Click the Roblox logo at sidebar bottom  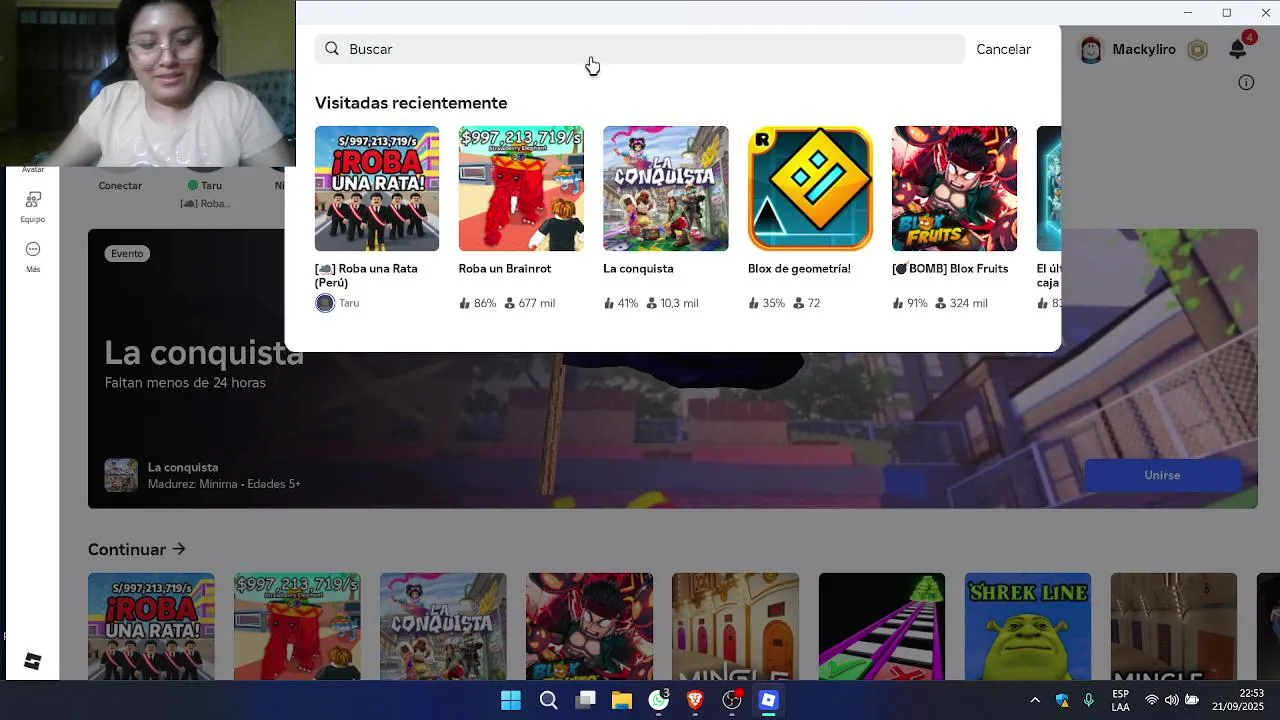tap(32, 661)
